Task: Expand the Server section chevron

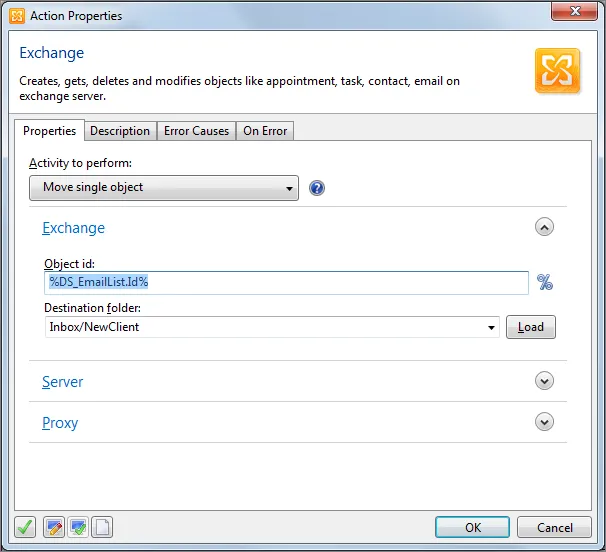Action: 544,381
